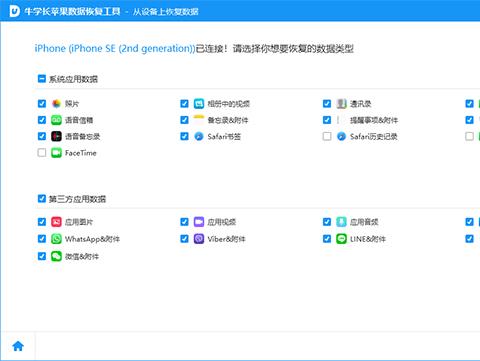Click the Contacts (通讯录) icon

click(x=341, y=104)
